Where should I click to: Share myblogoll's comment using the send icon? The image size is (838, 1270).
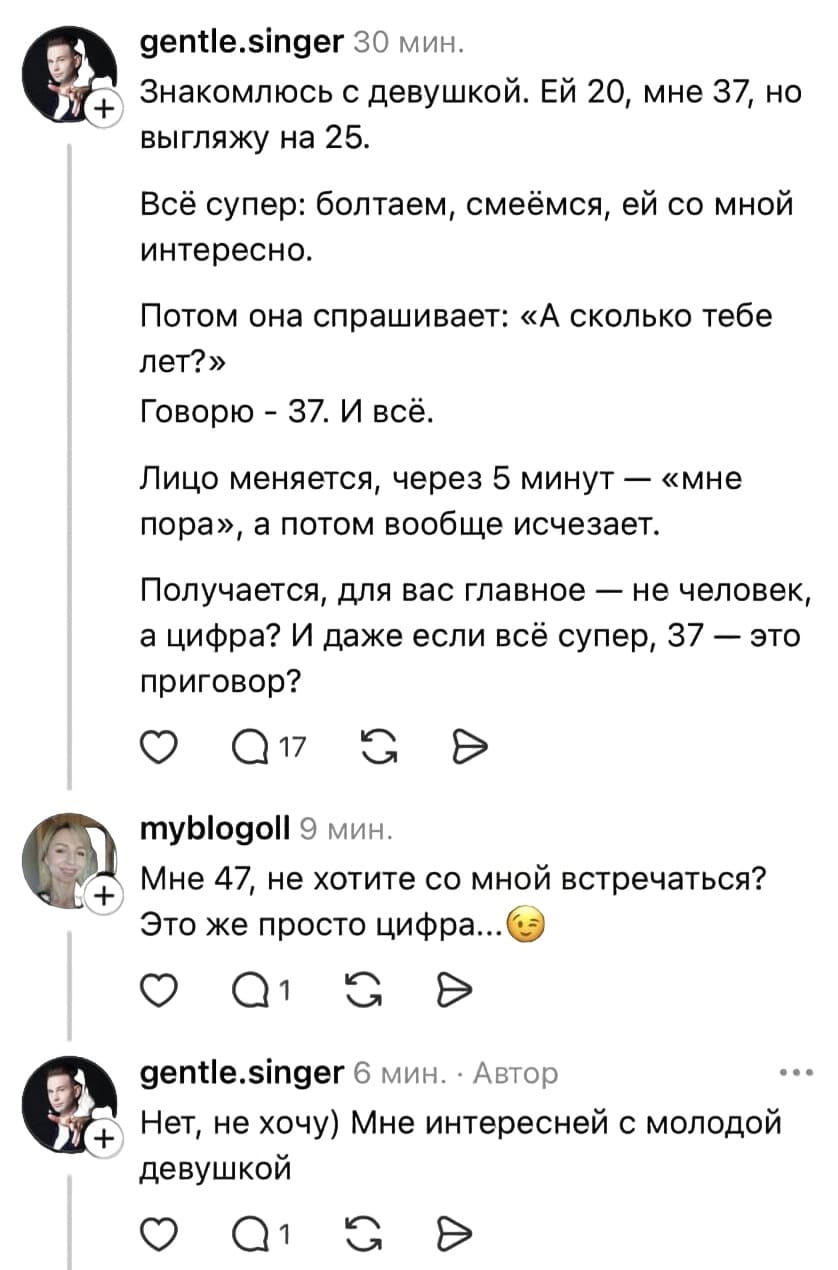[457, 989]
